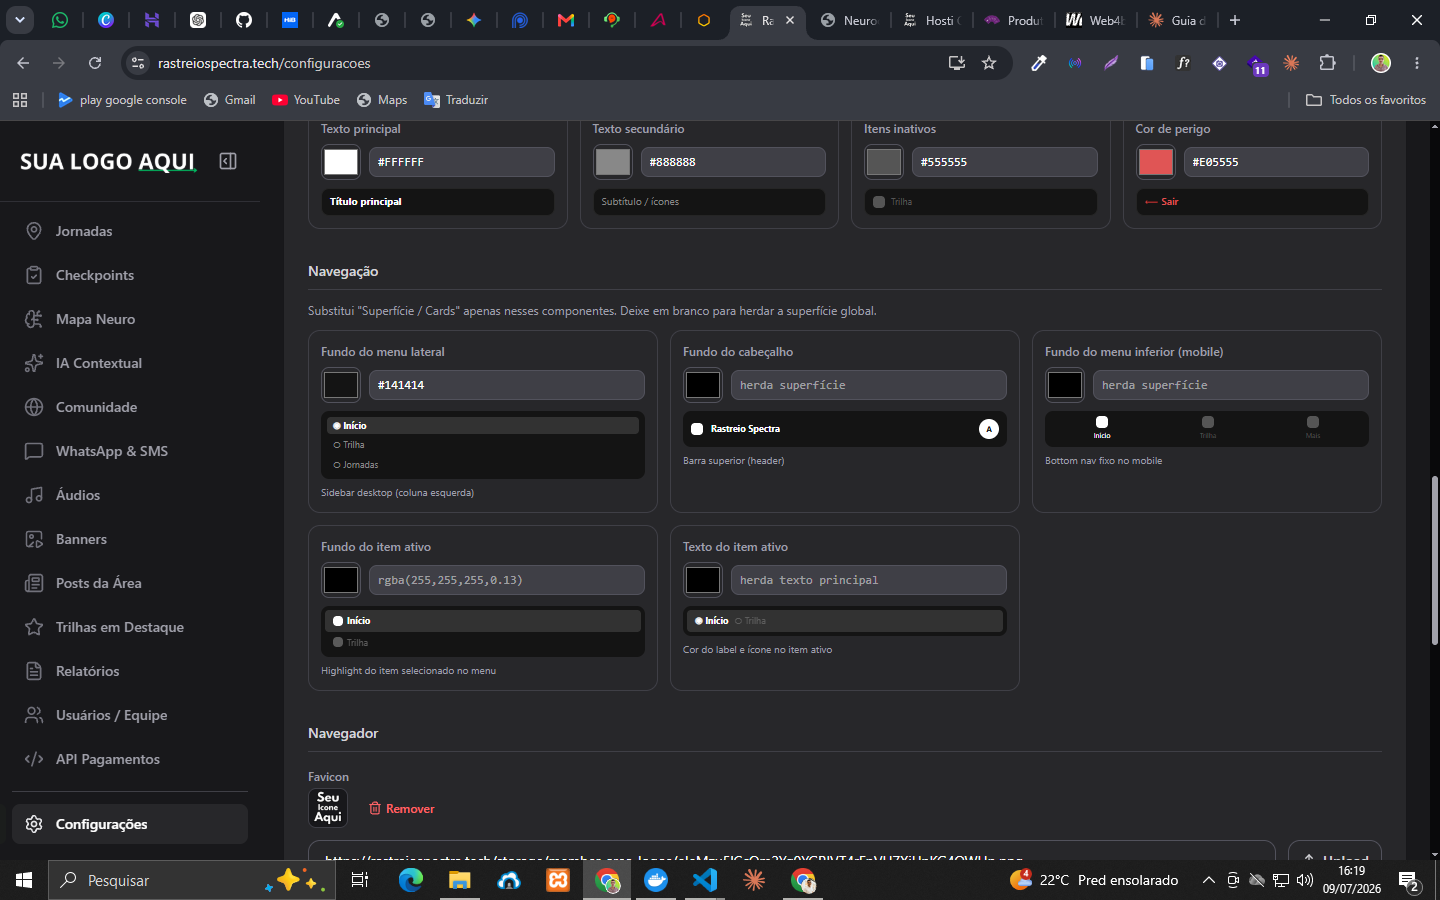The image size is (1440, 900).
Task: Edit the #555555 hex input field
Action: point(1005,162)
